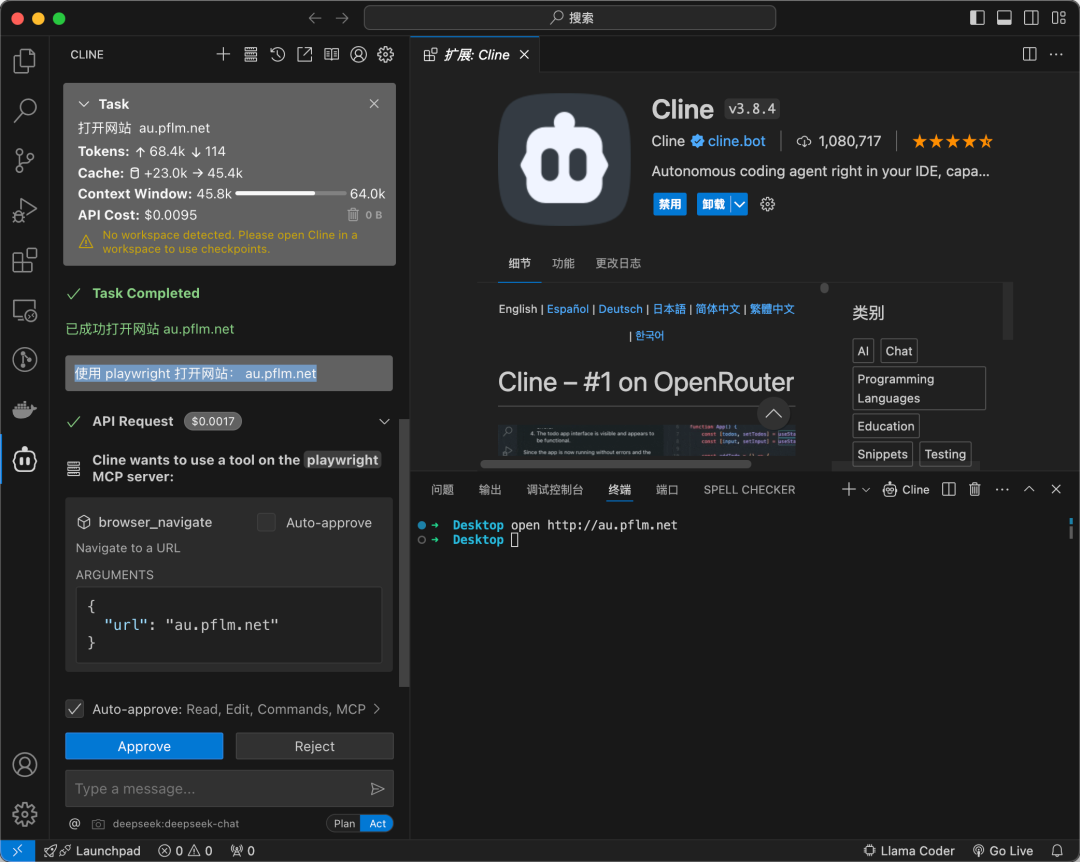The height and width of the screenshot is (862, 1080).
Task: Open the Cline account icon
Action: click(358, 55)
